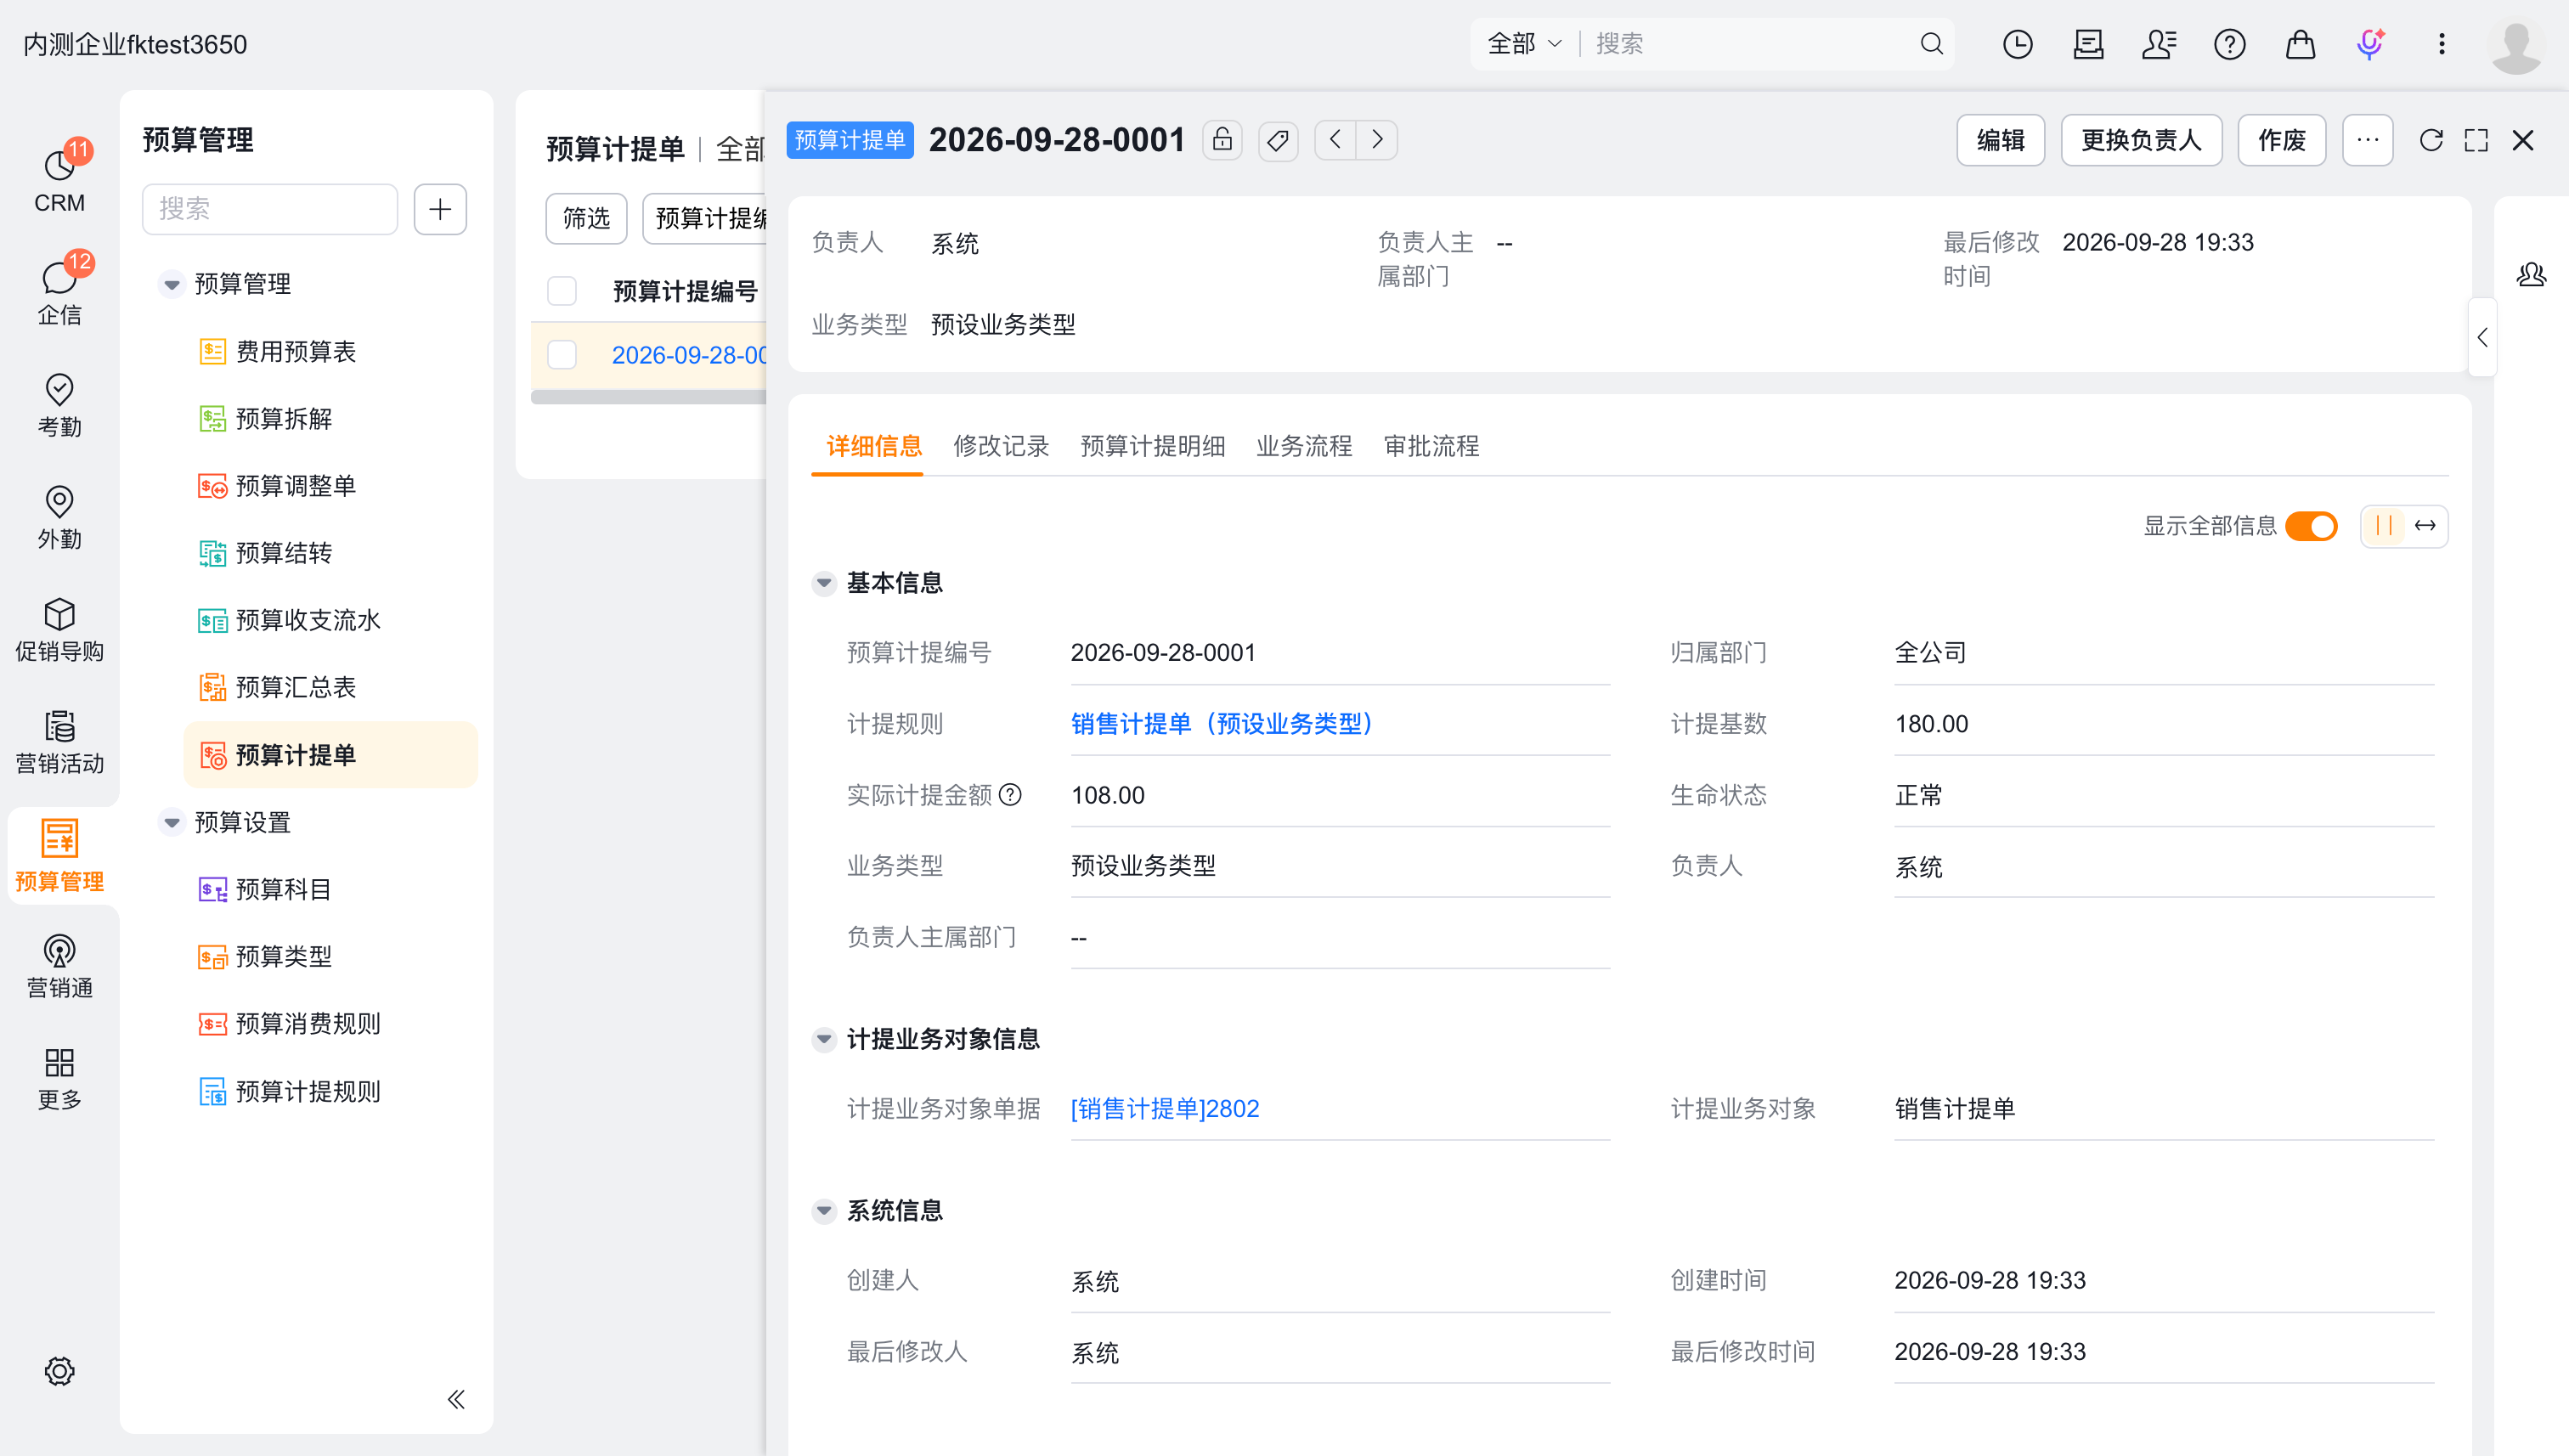Collapse the 预算管理 tree group
Viewport: 2569px width, 1456px height.
tap(172, 284)
